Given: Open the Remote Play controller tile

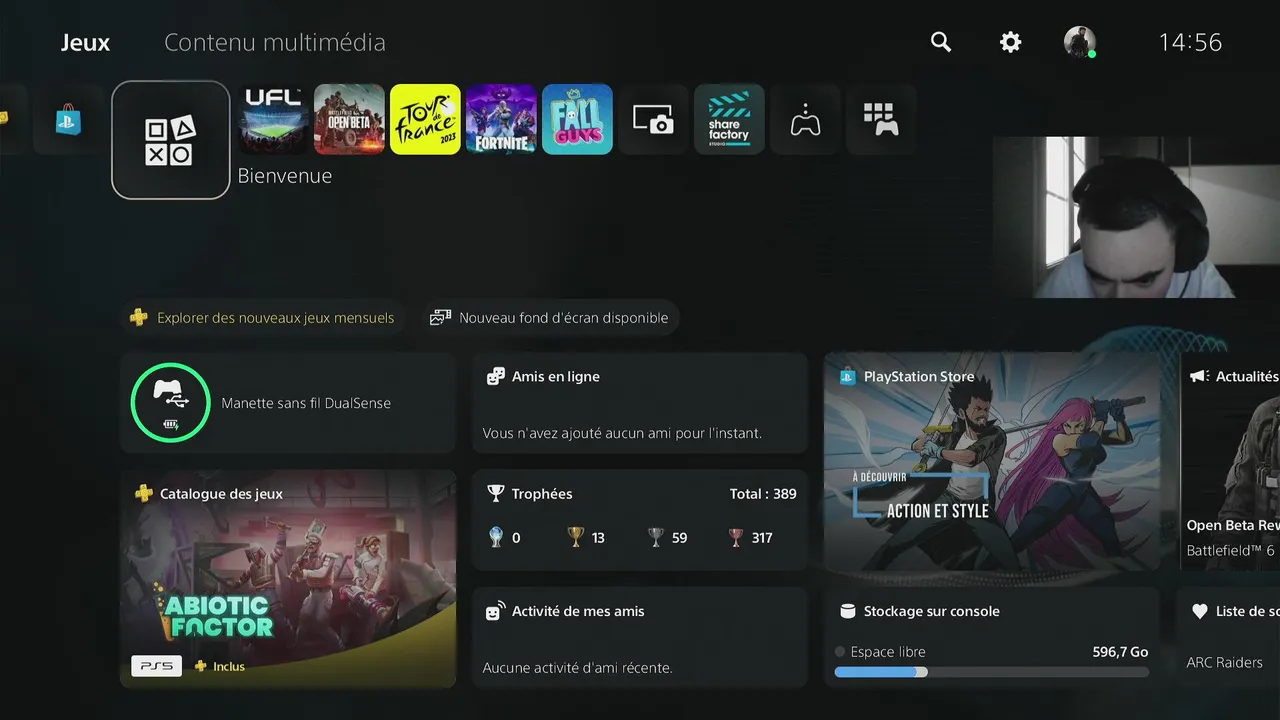Looking at the screenshot, I should pos(805,119).
